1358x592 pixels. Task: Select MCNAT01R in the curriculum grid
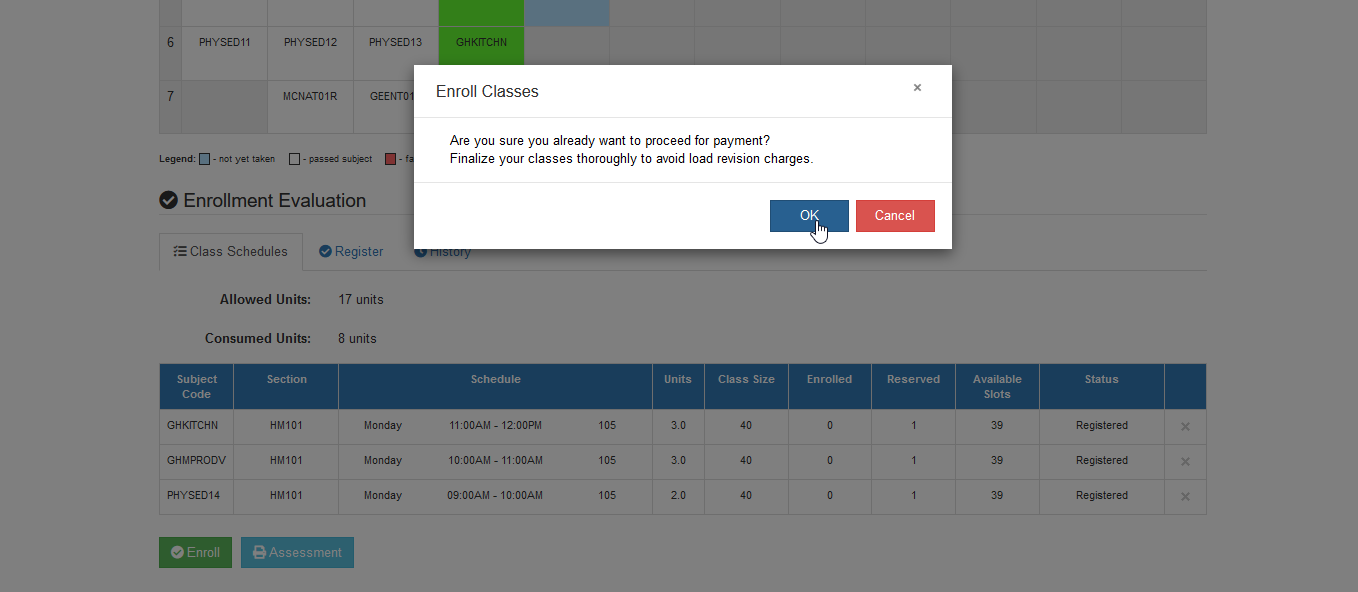tap(310, 96)
